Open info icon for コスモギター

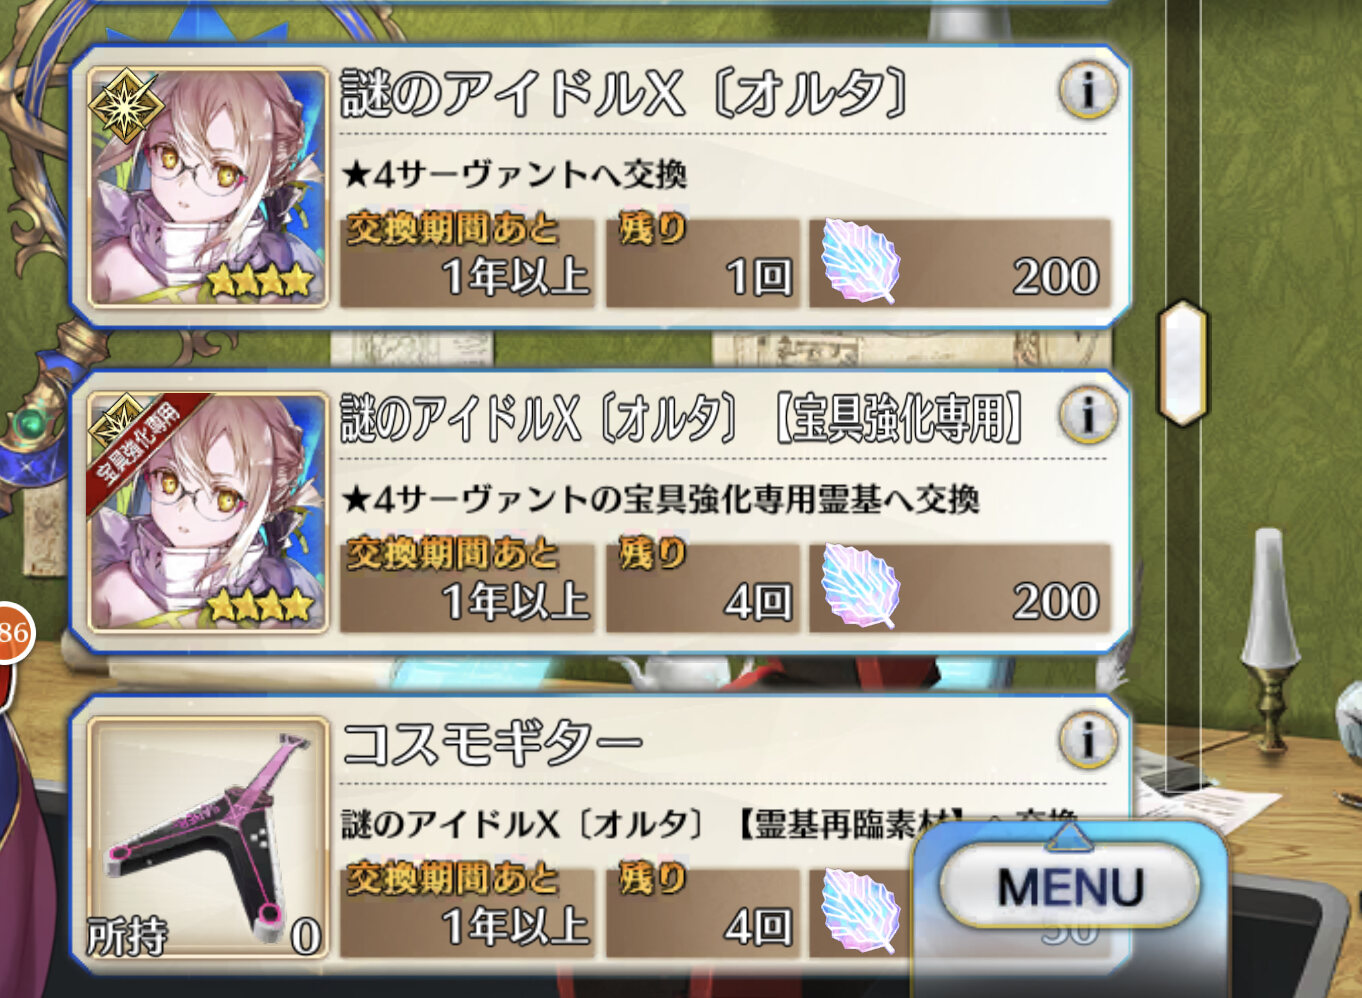1088,741
